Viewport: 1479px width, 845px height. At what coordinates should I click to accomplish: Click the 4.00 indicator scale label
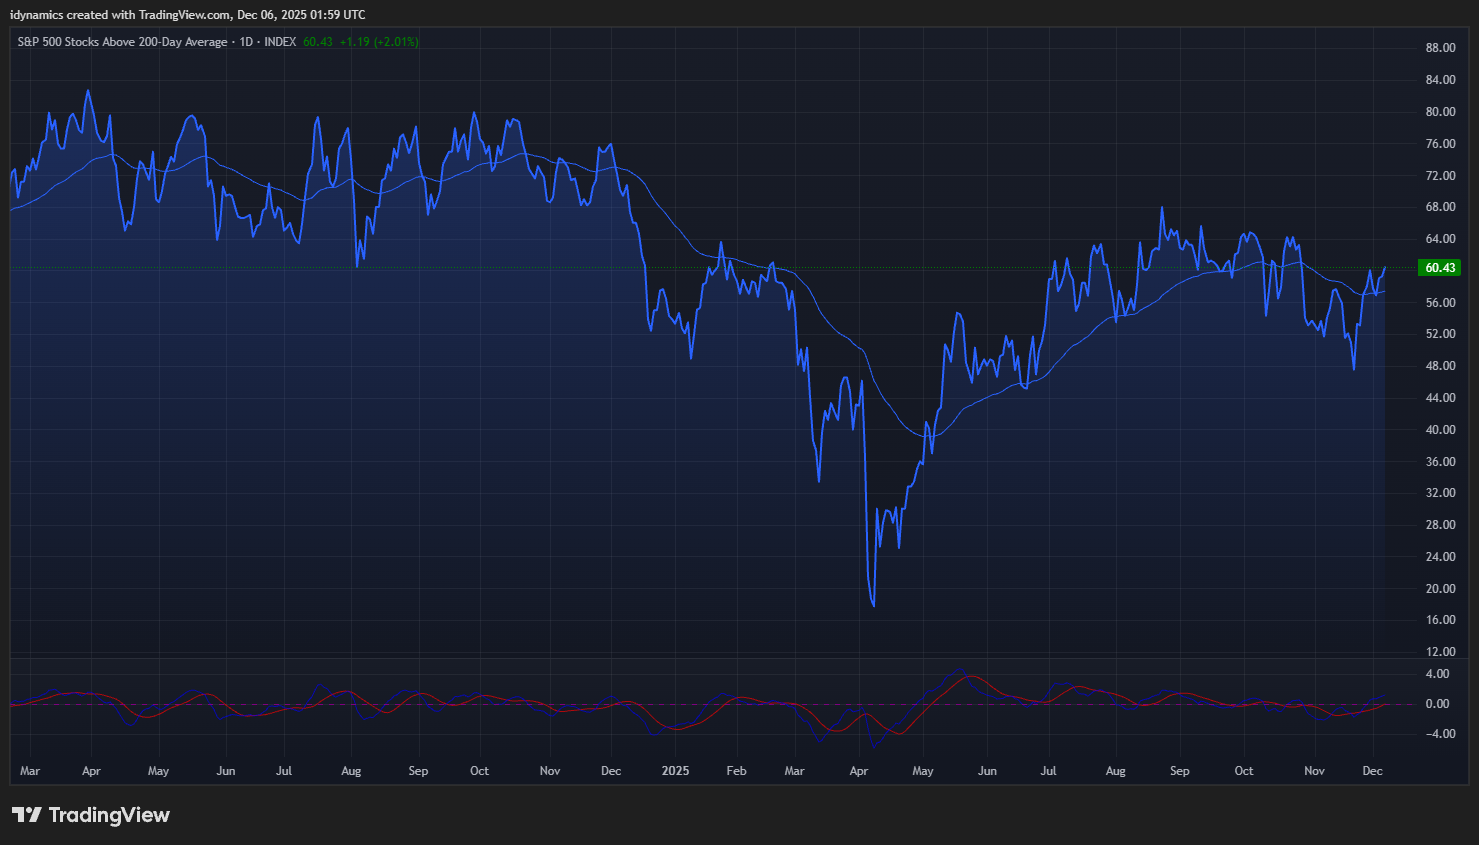coord(1437,674)
